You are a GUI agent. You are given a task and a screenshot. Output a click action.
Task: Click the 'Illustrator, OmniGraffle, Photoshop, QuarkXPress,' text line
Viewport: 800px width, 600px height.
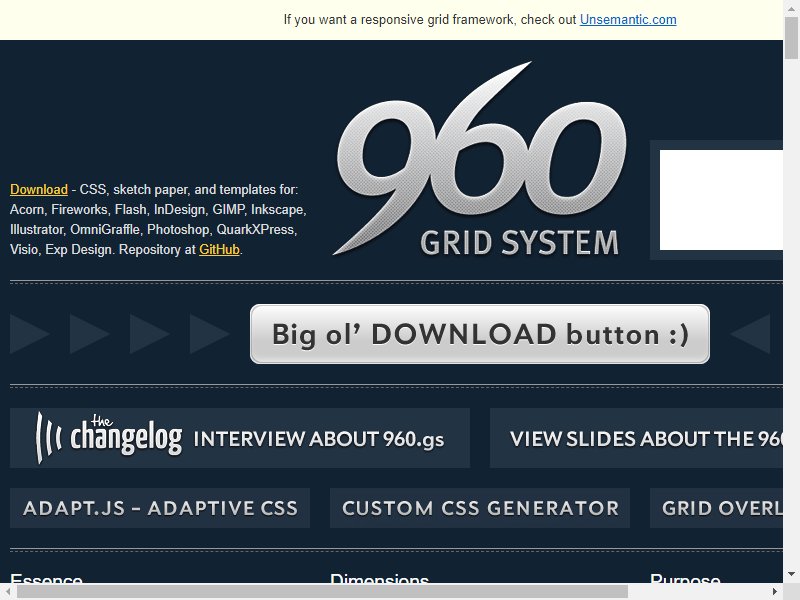[154, 230]
